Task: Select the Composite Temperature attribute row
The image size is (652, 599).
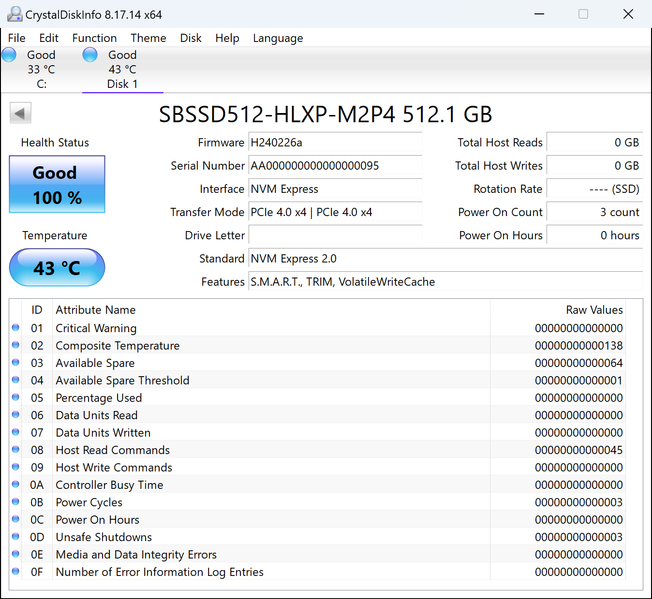Action: point(117,346)
